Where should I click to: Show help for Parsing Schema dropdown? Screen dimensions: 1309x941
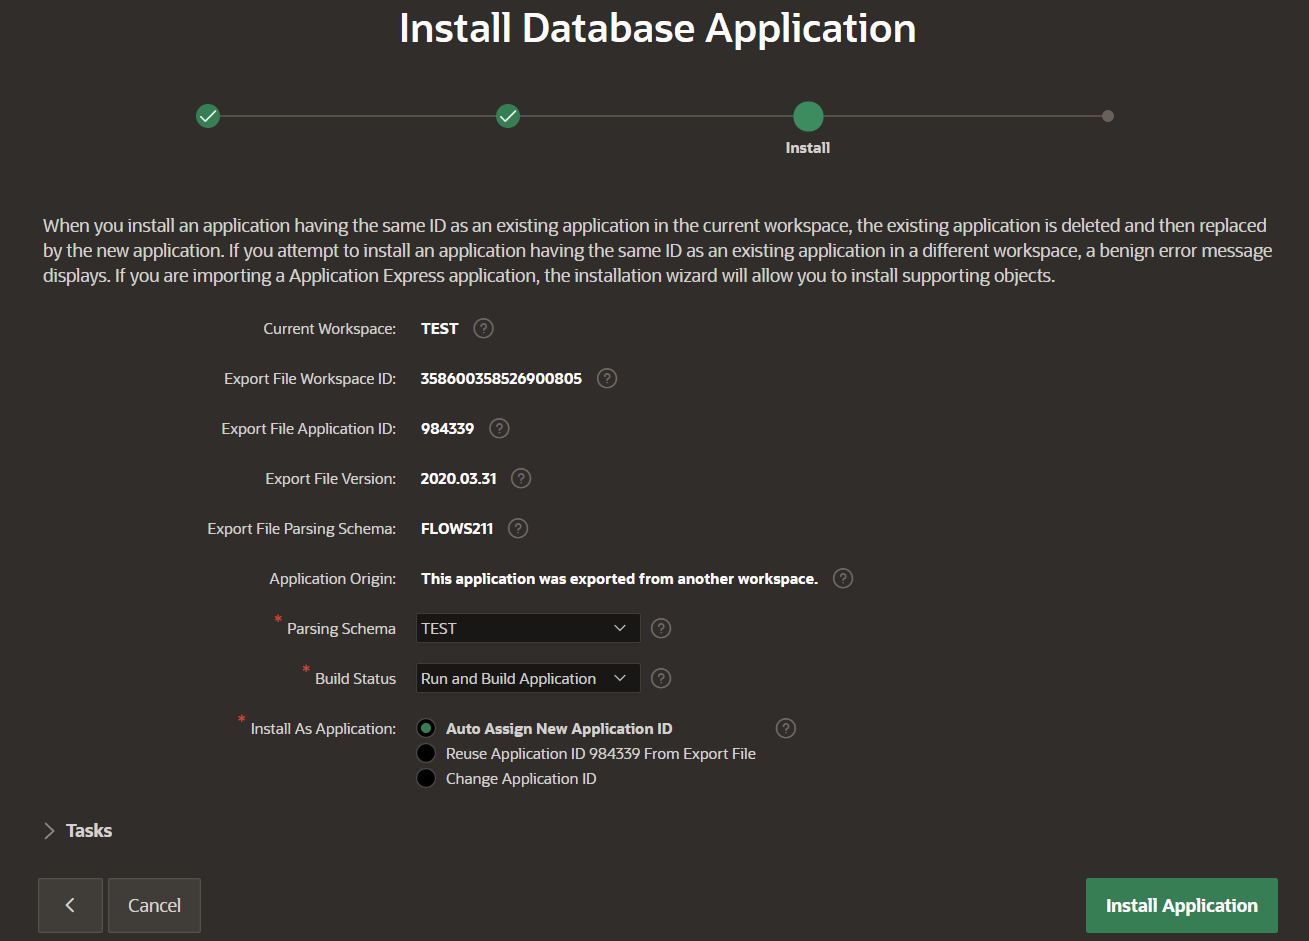tap(661, 628)
